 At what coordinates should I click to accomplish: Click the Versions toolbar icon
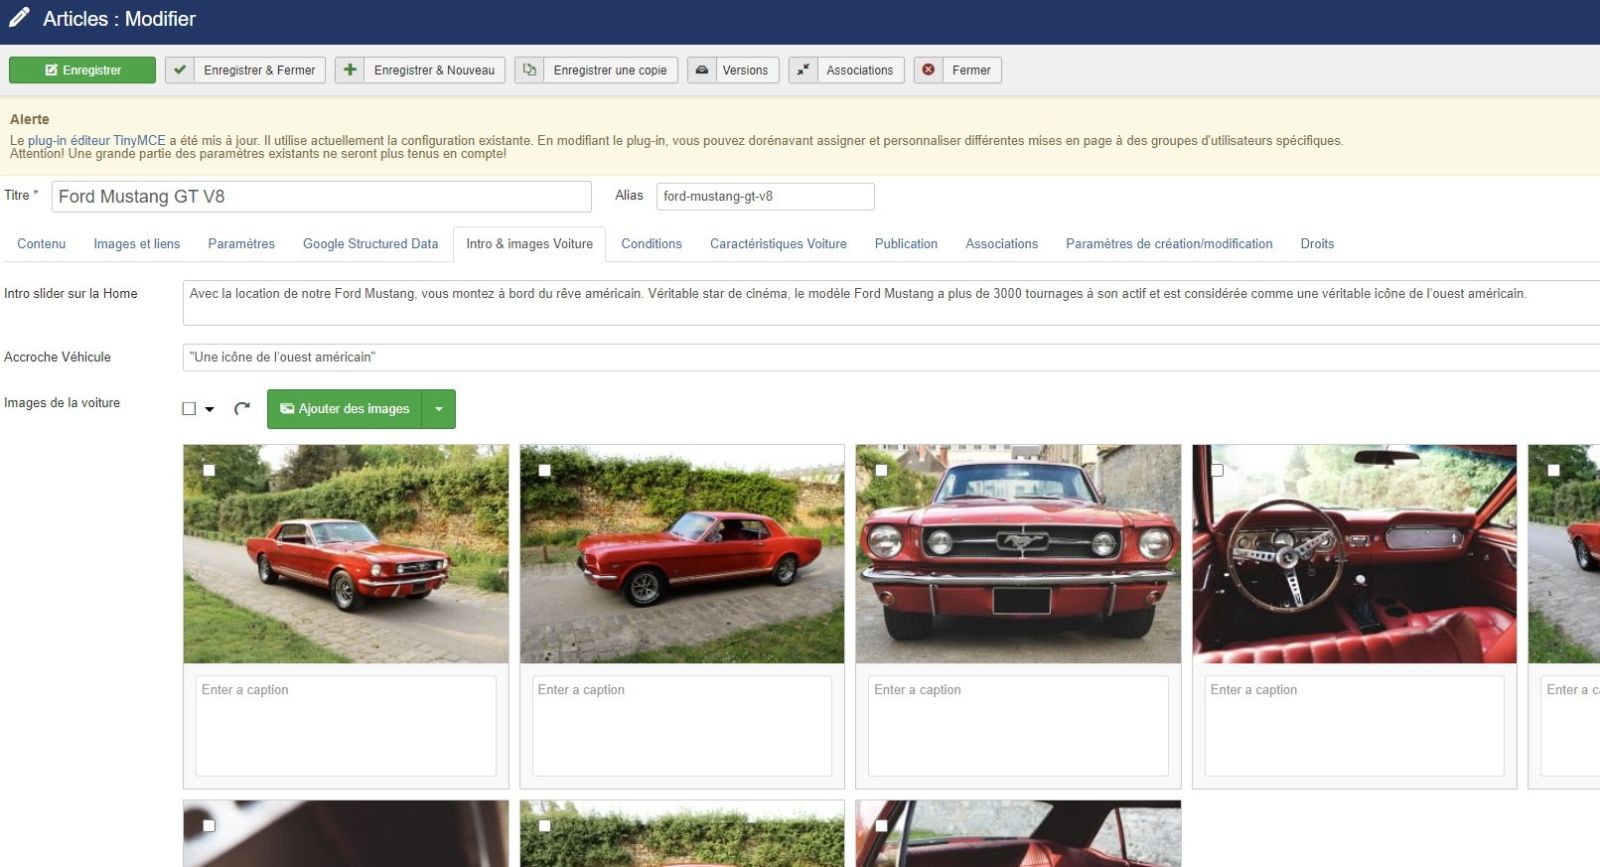[x=702, y=70]
